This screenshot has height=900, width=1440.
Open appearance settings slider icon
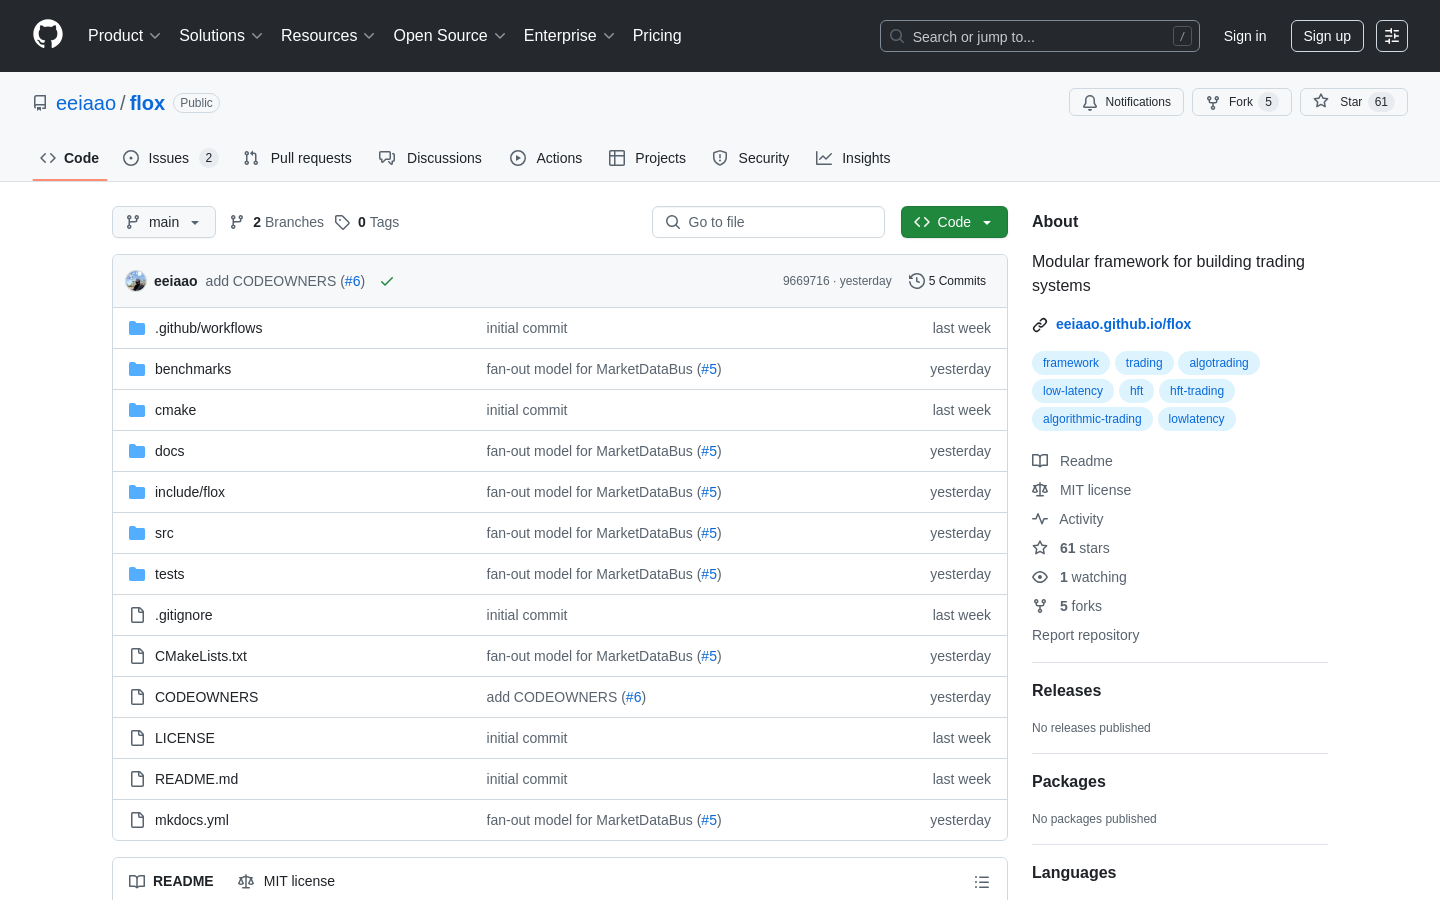point(1392,36)
